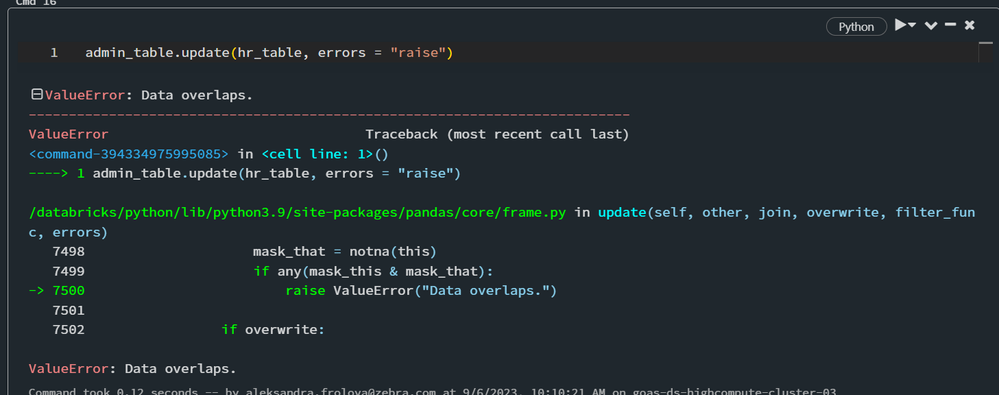Open the run options dropdown arrow
The image size is (999, 395).
point(912,25)
